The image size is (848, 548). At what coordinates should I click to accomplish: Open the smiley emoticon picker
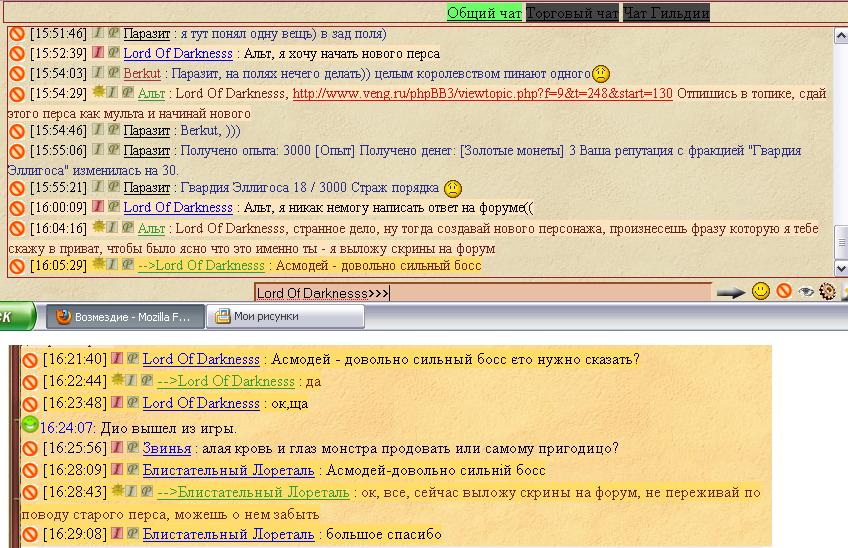(761, 291)
